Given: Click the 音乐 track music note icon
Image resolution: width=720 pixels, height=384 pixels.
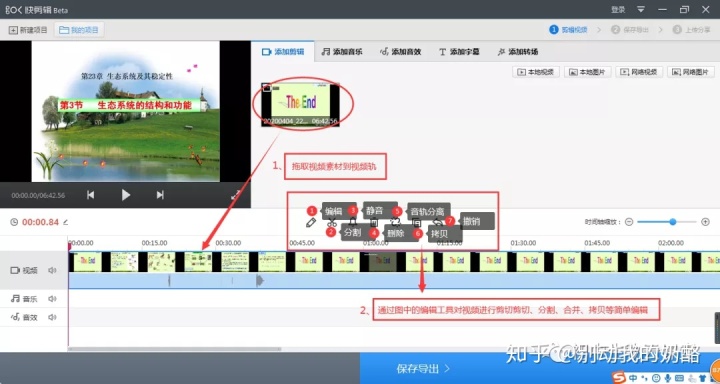Looking at the screenshot, I should pyautogui.click(x=15, y=299).
